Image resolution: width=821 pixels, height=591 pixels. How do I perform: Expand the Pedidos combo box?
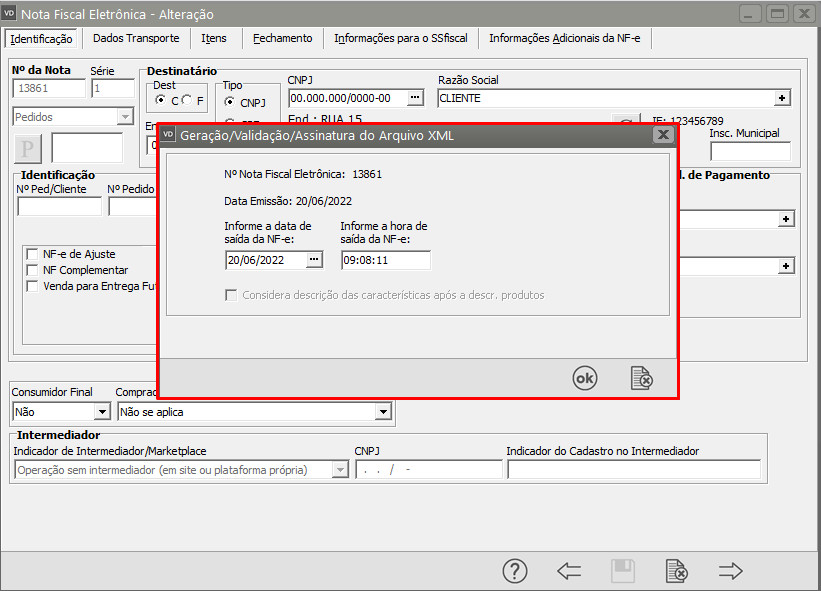pos(125,117)
